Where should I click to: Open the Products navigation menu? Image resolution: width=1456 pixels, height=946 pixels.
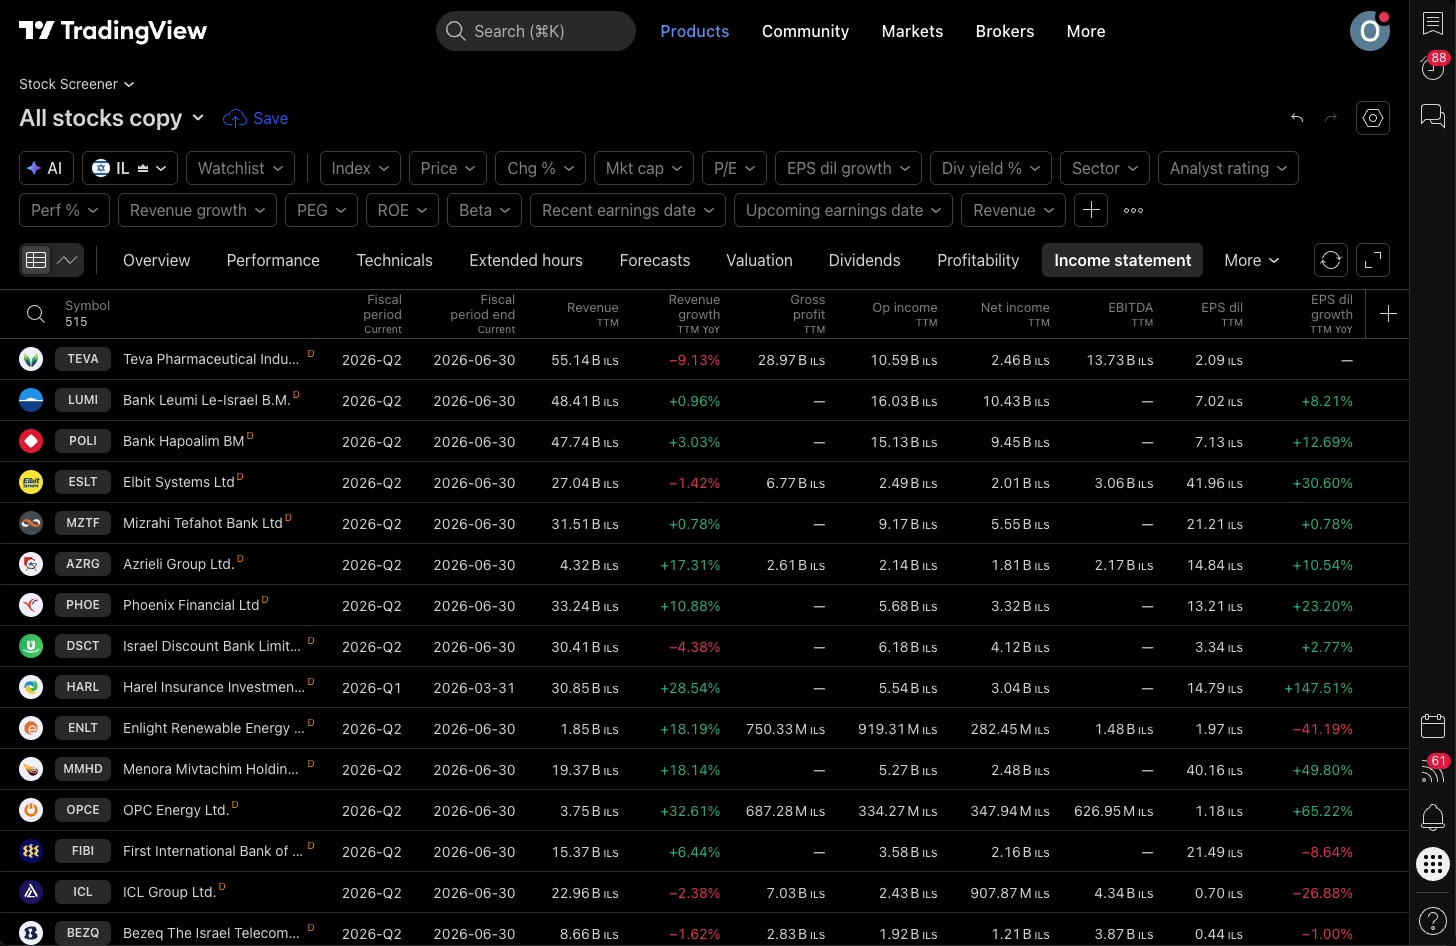pyautogui.click(x=695, y=31)
